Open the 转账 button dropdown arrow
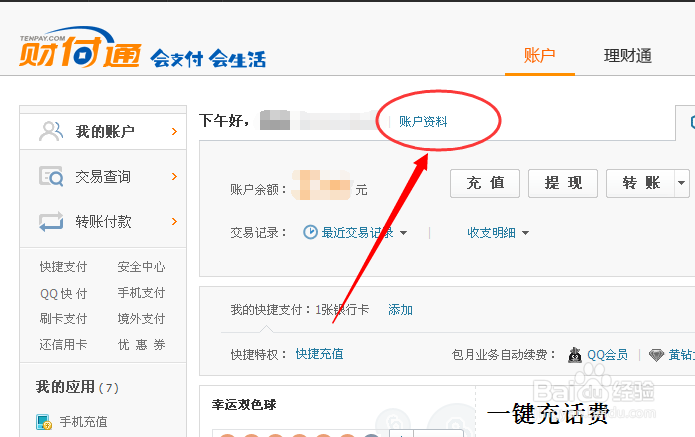This screenshot has height=437, width=695. coord(682,183)
